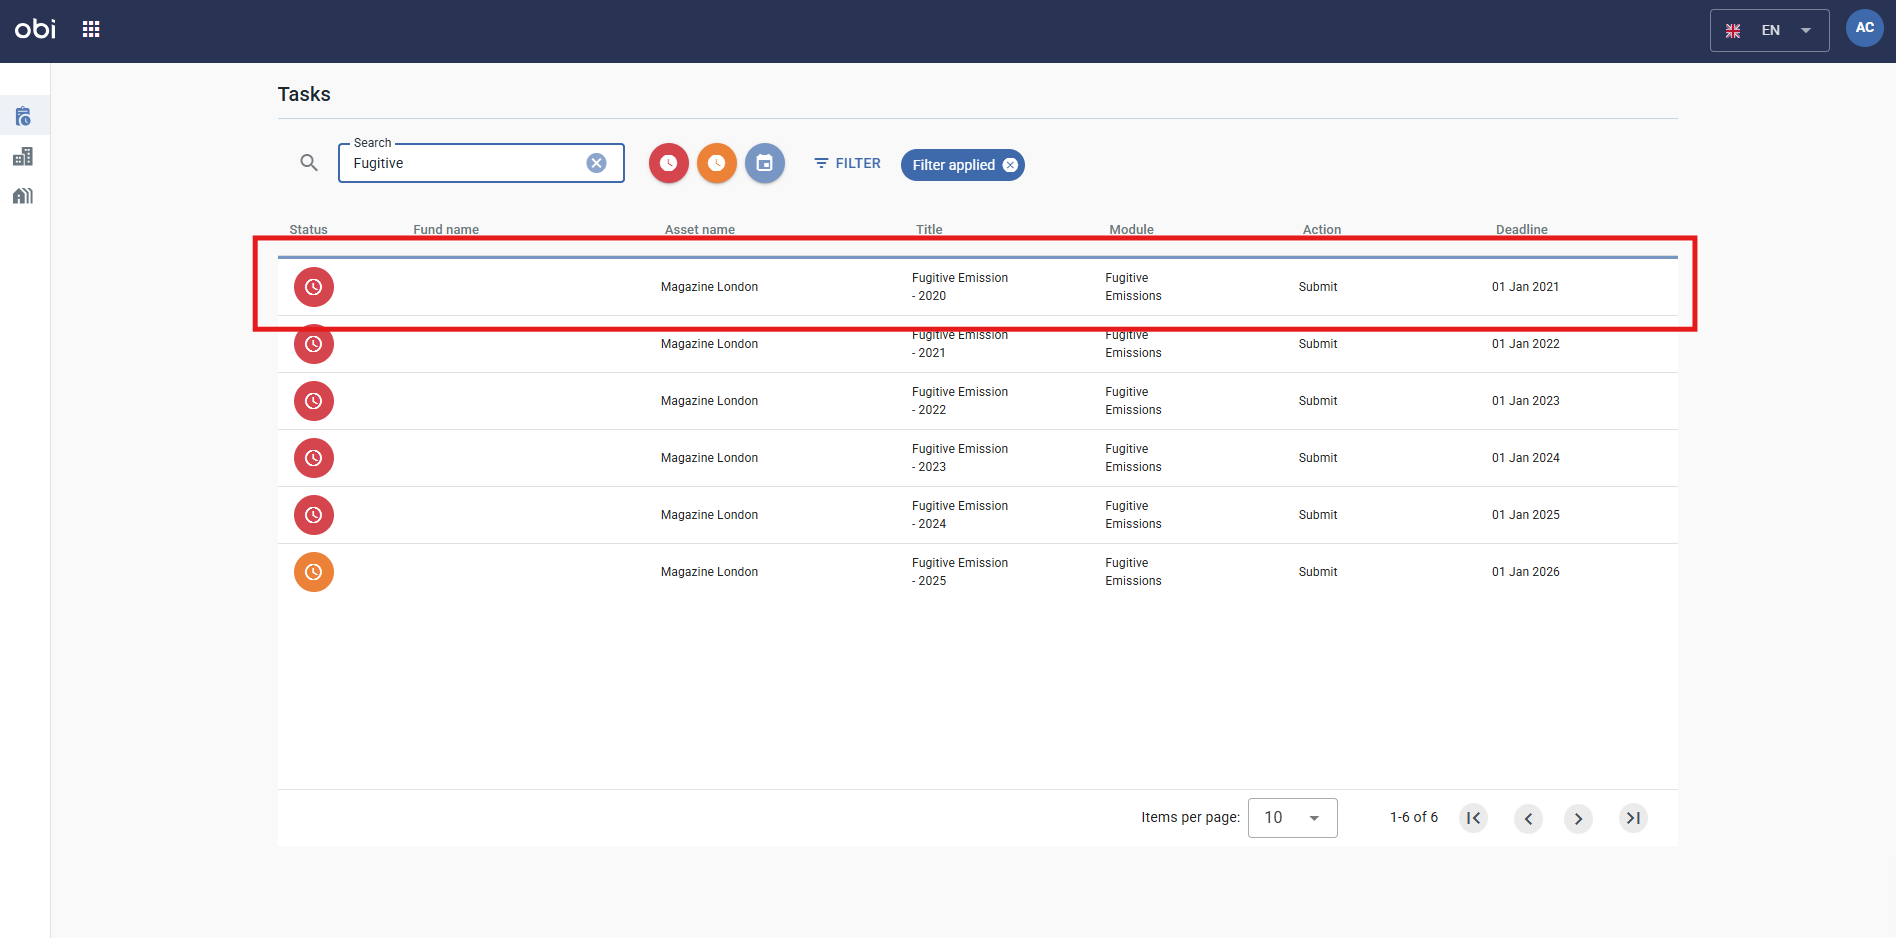
Task: Click status icon of Fugitive Emission 2022
Action: (314, 401)
